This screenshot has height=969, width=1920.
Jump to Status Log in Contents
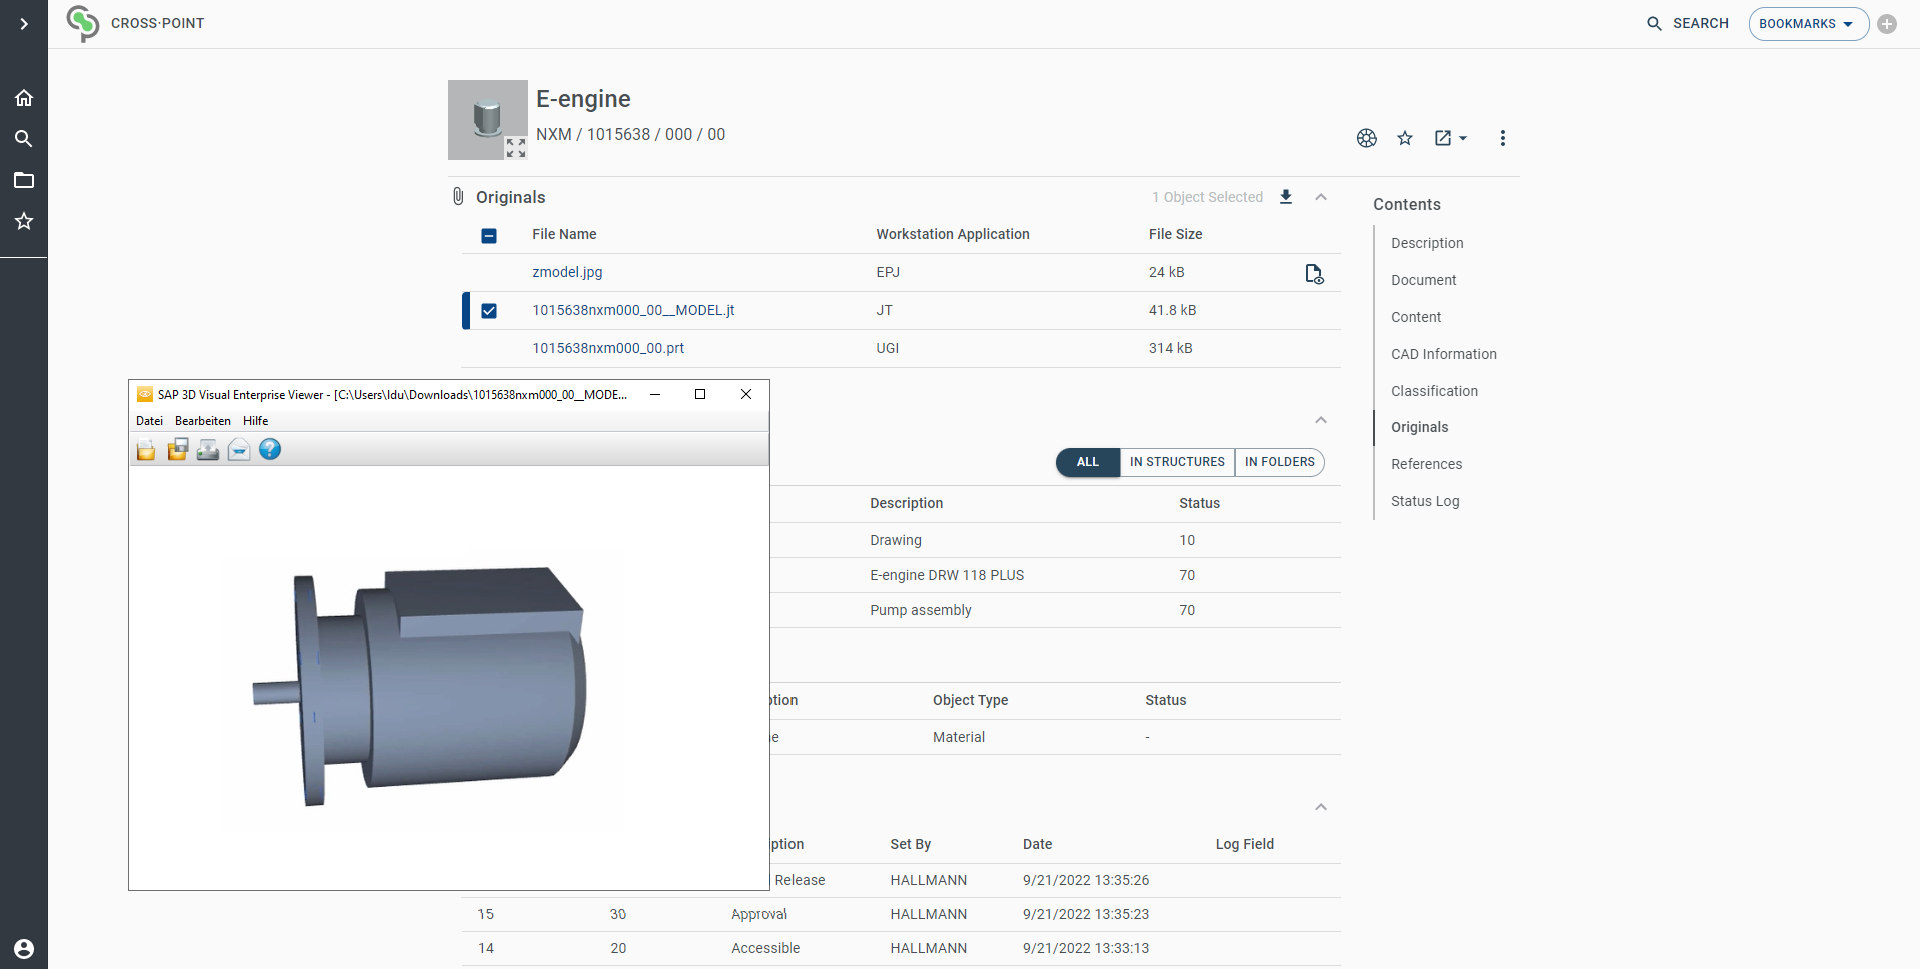tap(1425, 501)
